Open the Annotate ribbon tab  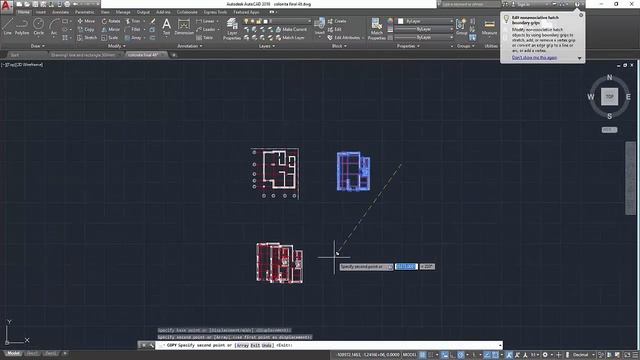[x=60, y=12]
